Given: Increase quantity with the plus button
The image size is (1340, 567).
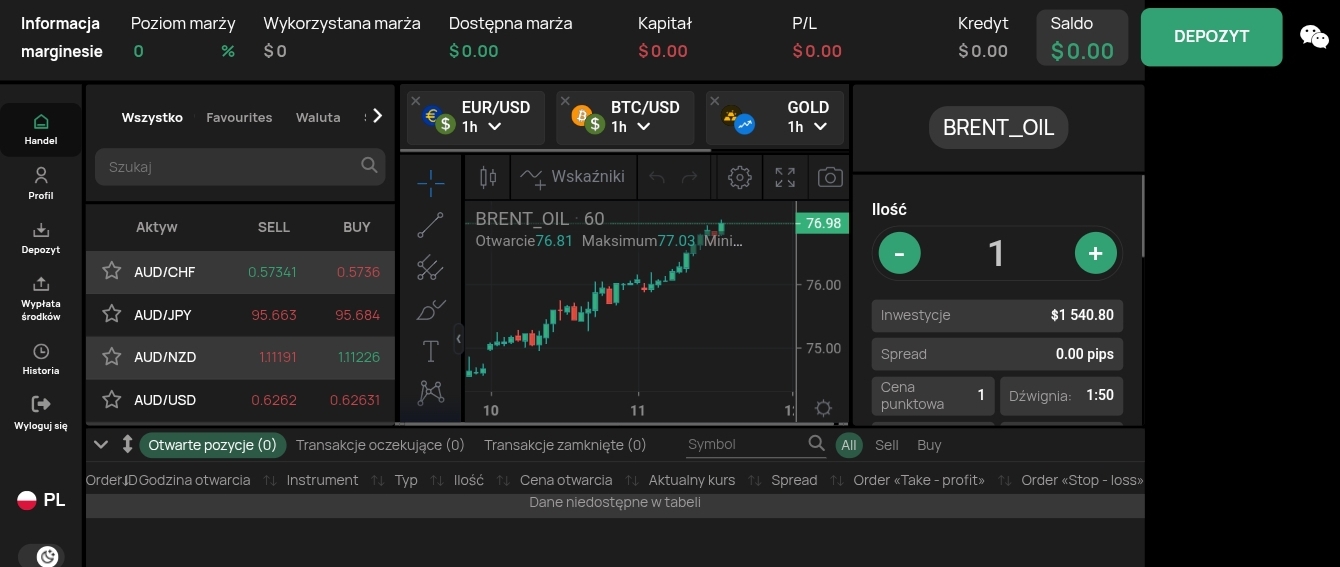Looking at the screenshot, I should [x=1095, y=253].
